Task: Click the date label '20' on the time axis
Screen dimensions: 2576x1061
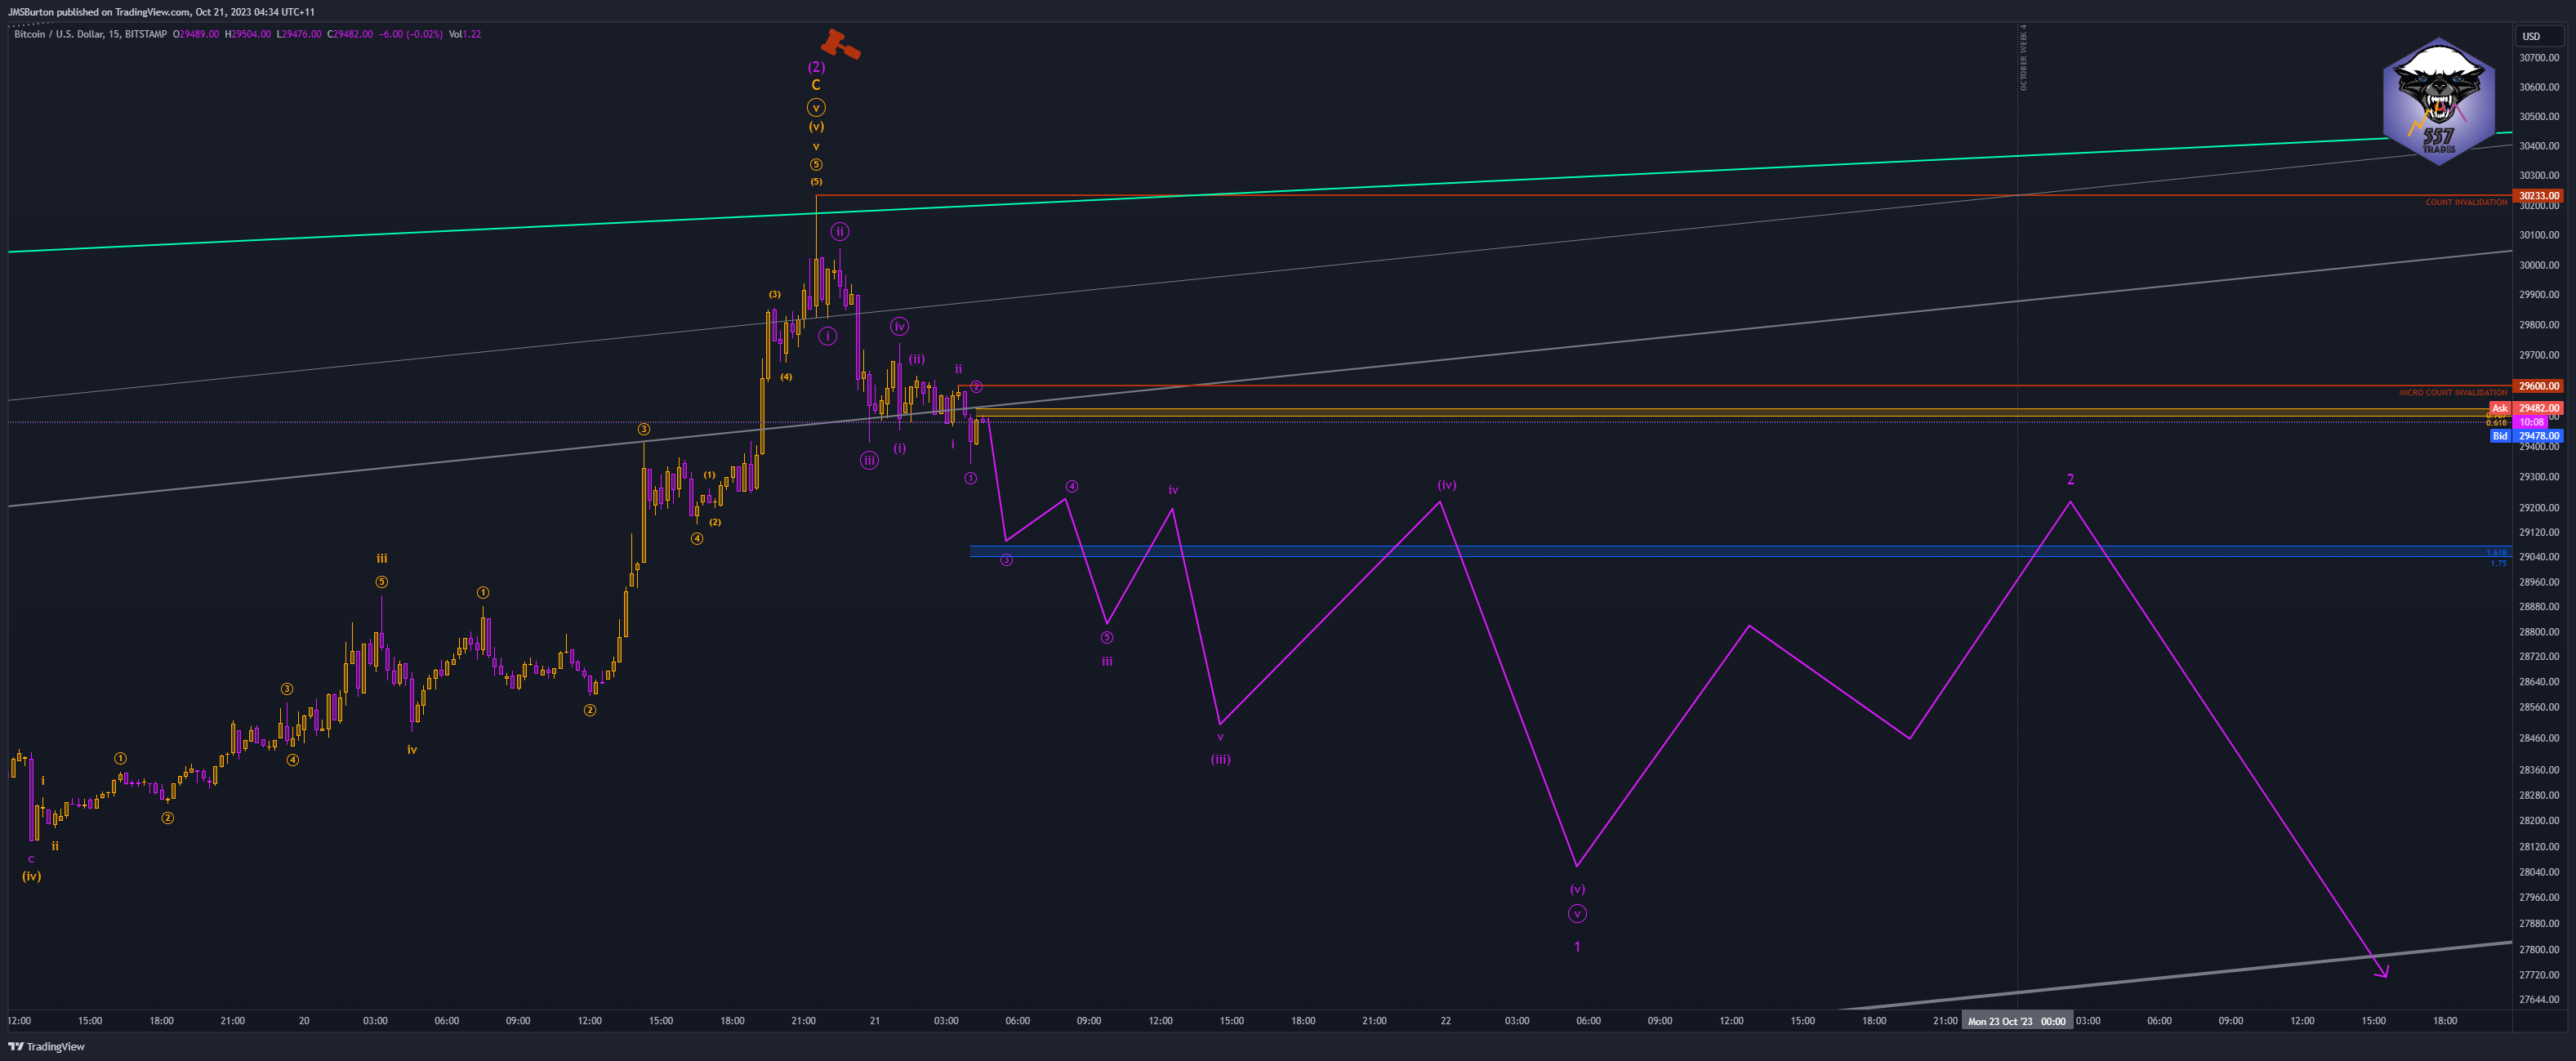Action: [304, 1021]
